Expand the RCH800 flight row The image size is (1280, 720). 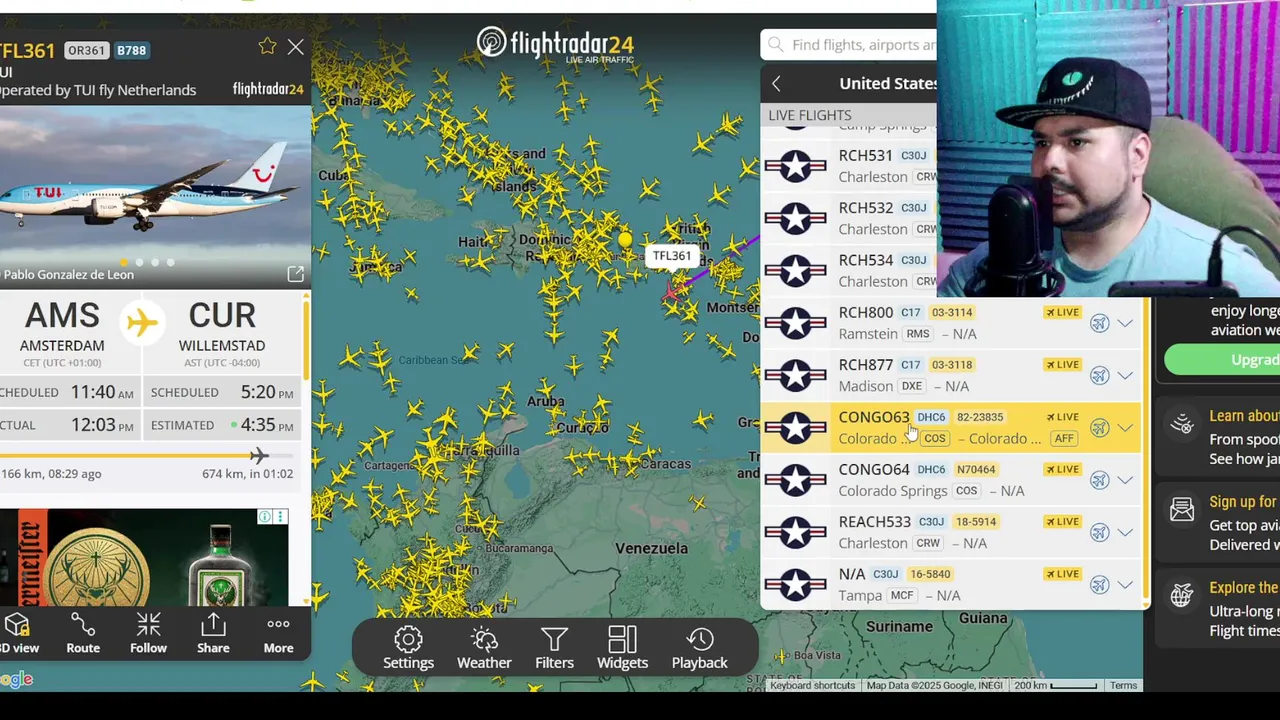coord(1125,323)
